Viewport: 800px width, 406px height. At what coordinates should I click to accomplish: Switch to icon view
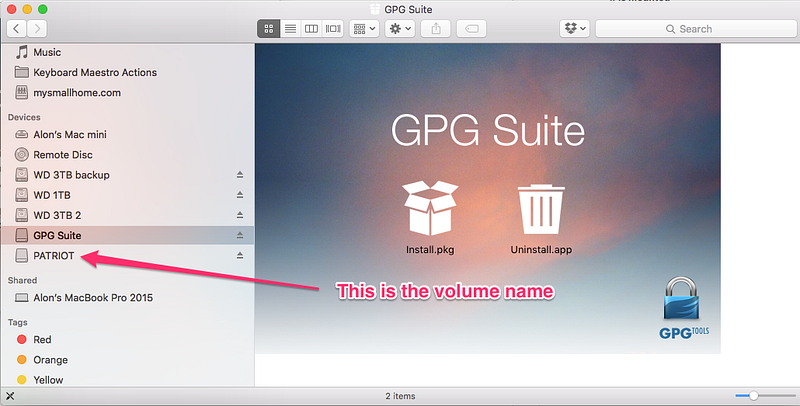pos(268,29)
